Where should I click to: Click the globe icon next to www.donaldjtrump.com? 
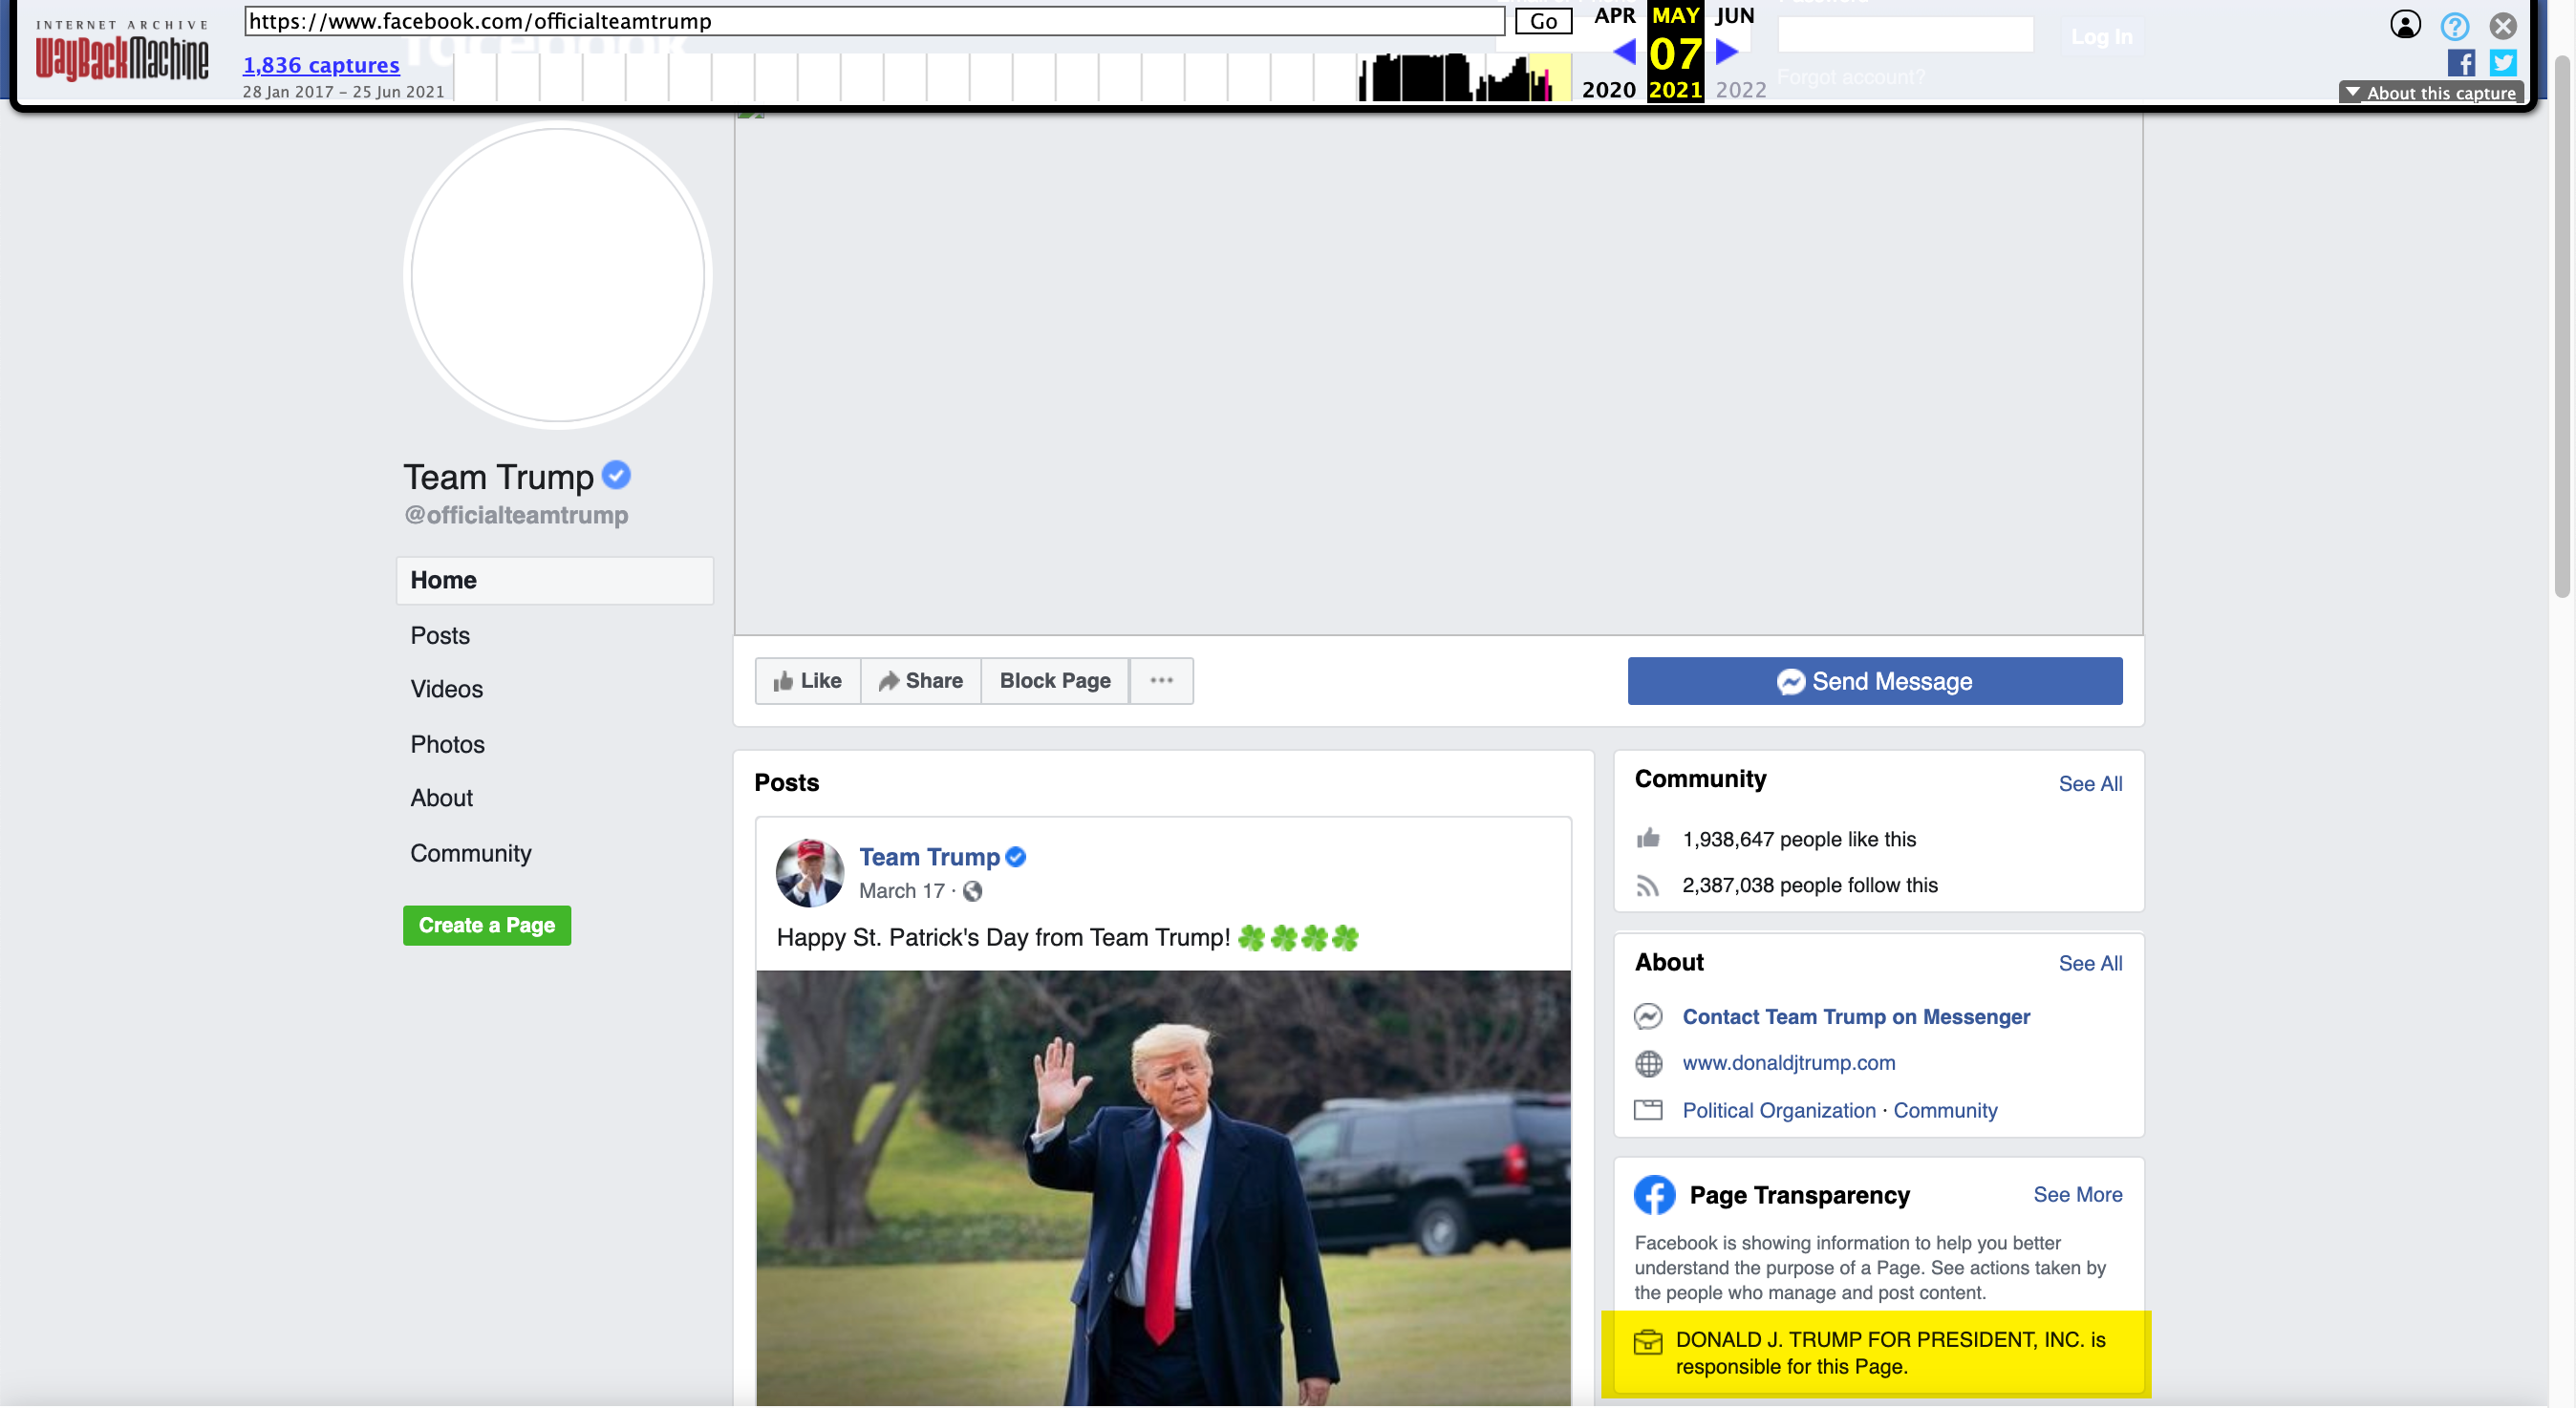1649,1063
